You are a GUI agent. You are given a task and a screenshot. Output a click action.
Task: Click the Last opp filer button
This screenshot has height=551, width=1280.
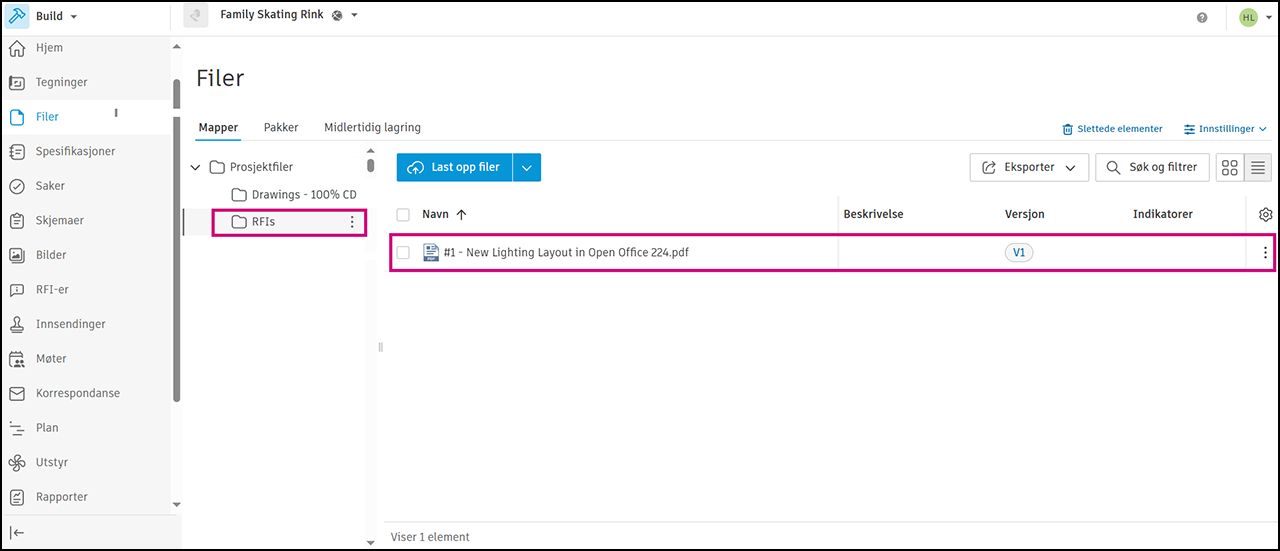point(455,168)
